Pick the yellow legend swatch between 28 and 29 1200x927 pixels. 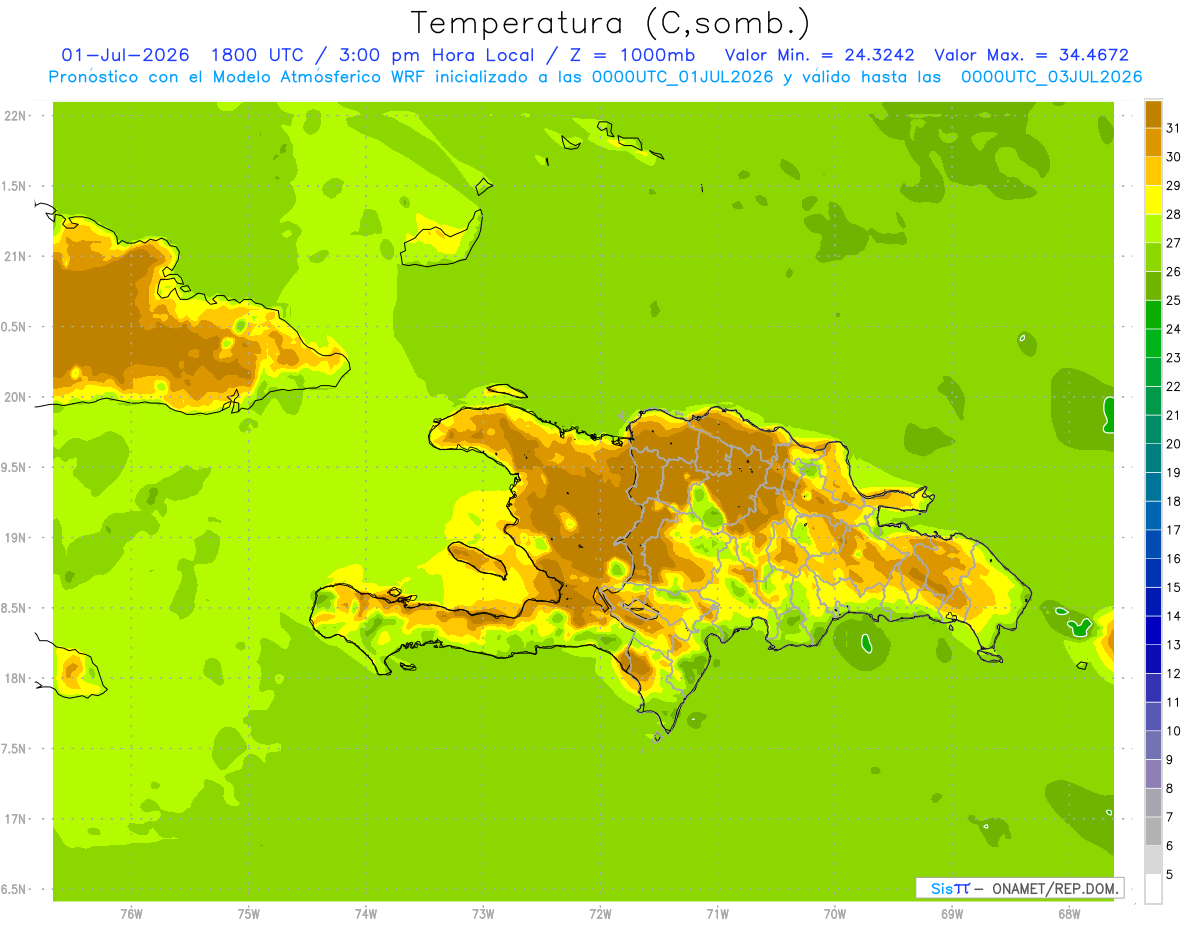tap(1153, 201)
